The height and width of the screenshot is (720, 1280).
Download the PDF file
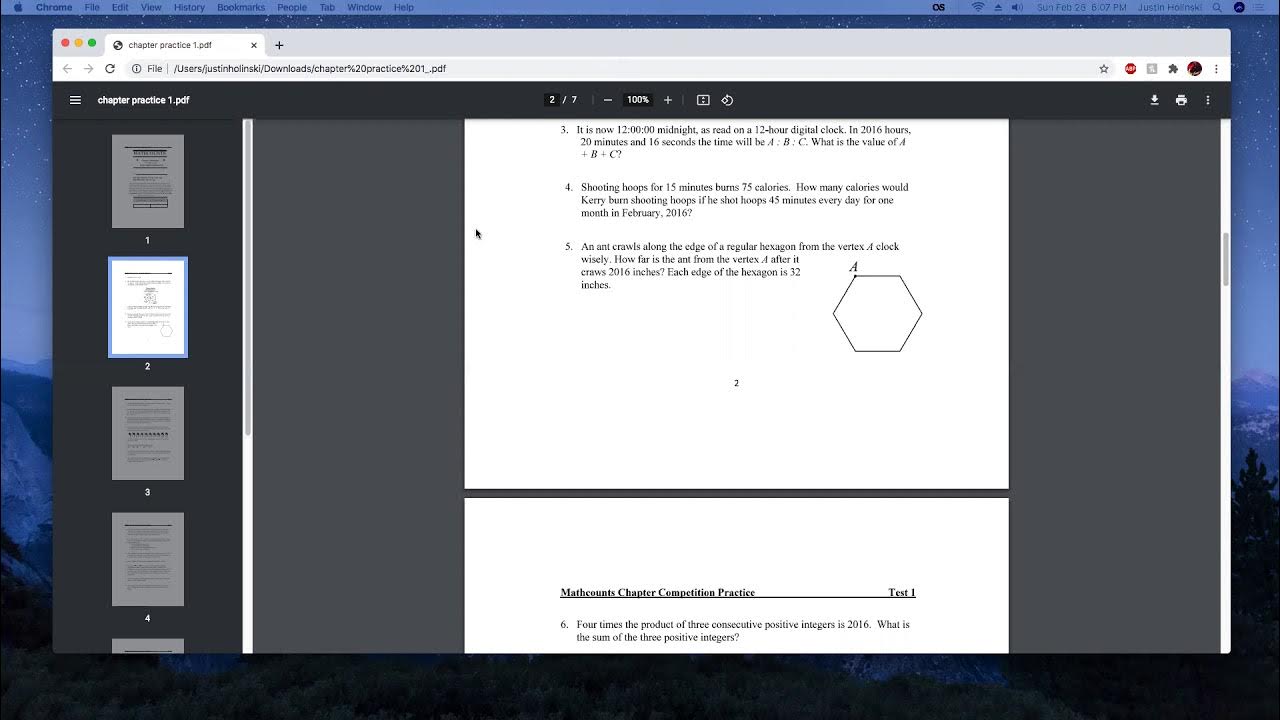(1154, 100)
